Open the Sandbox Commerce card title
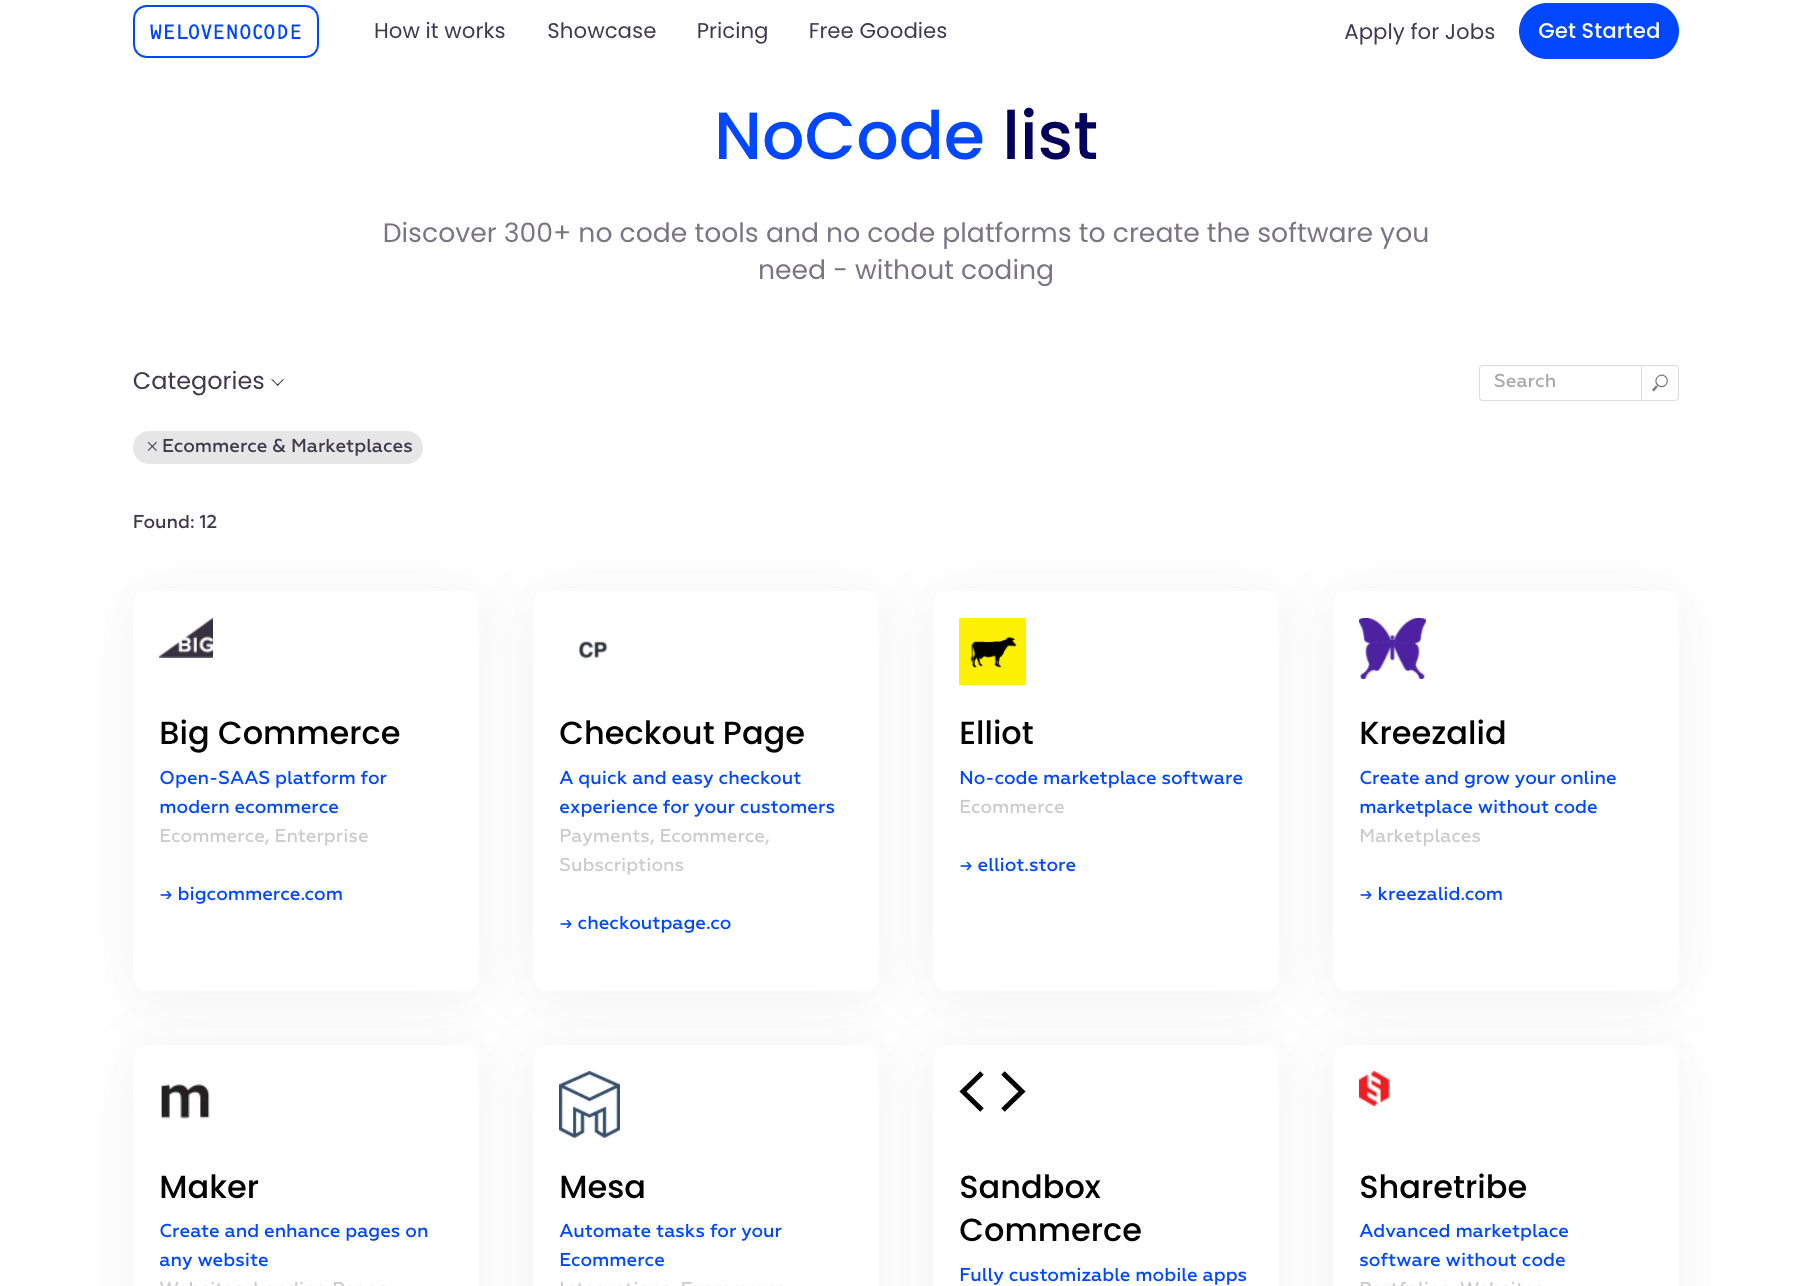The height and width of the screenshot is (1286, 1804). coord(1050,1208)
